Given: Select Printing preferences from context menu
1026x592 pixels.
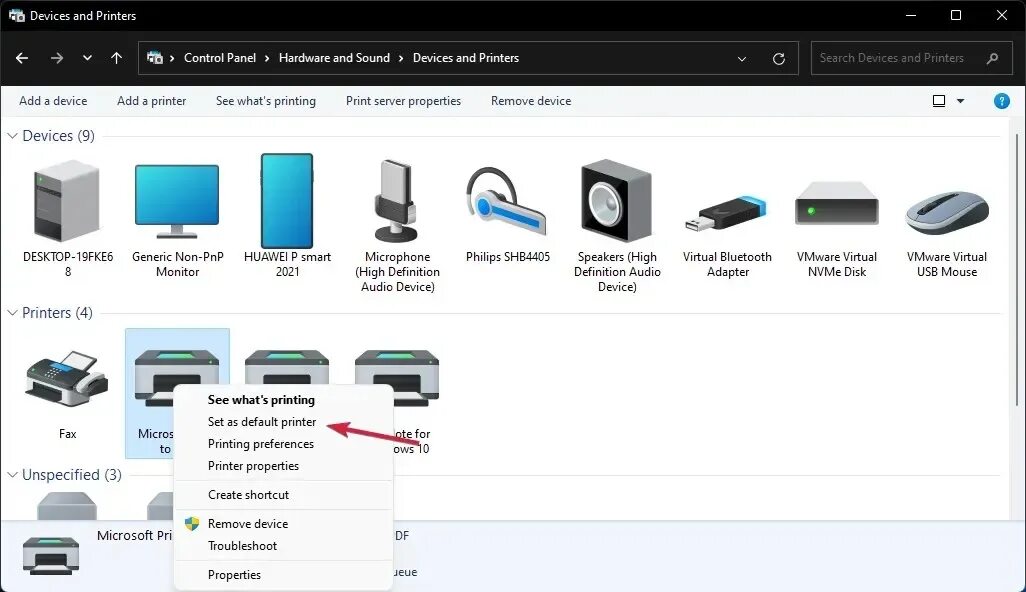Looking at the screenshot, I should click(x=260, y=444).
